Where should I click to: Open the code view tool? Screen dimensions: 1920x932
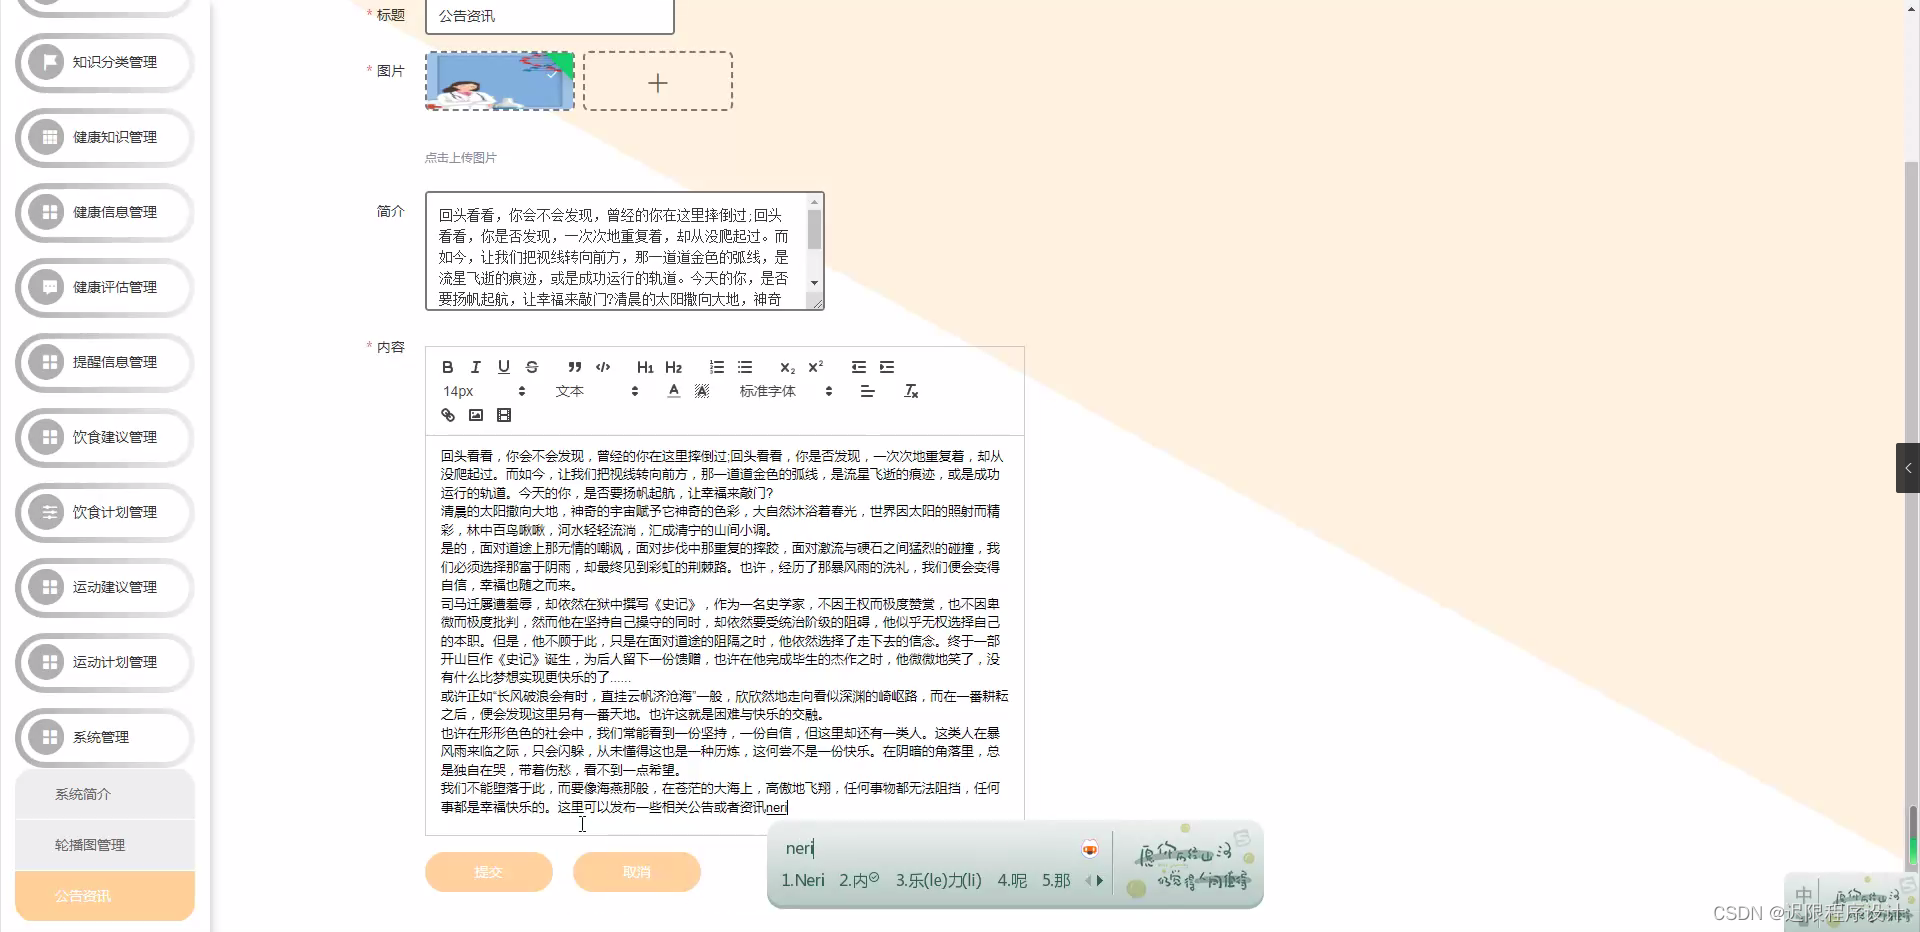click(x=603, y=367)
